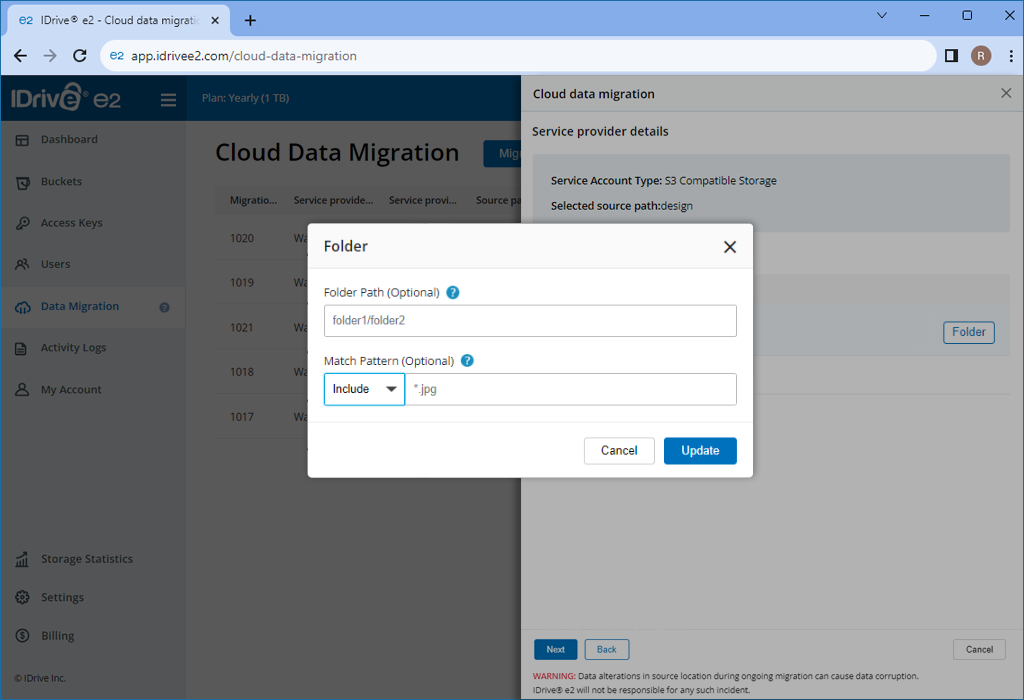
Task: Click the Plan: Yearly (1 TB) text
Action: (246, 98)
